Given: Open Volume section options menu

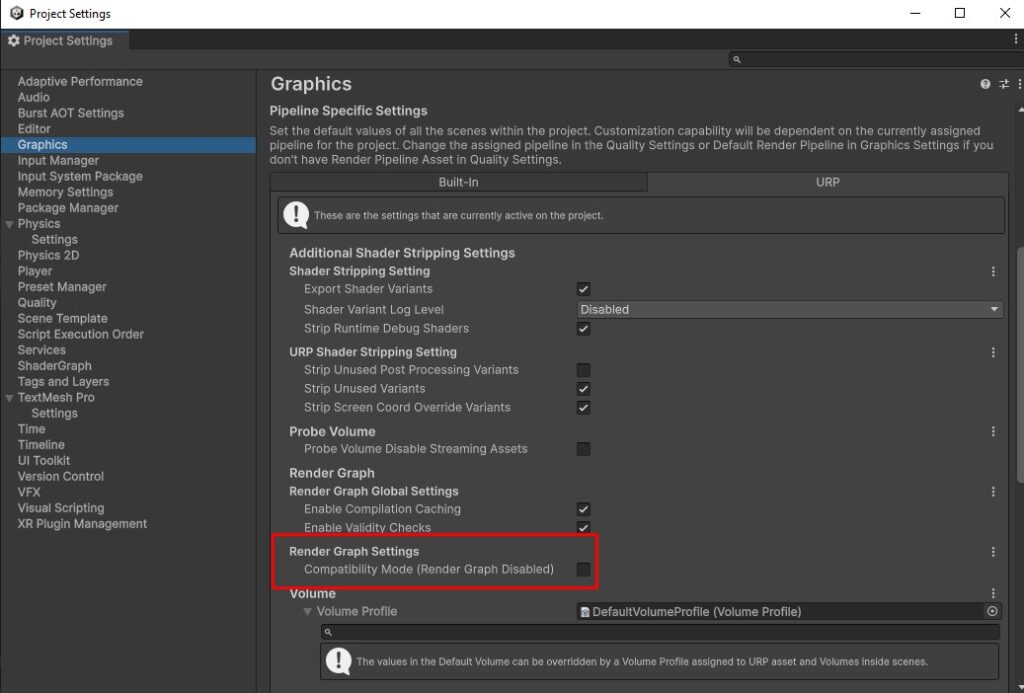Looking at the screenshot, I should (x=993, y=593).
